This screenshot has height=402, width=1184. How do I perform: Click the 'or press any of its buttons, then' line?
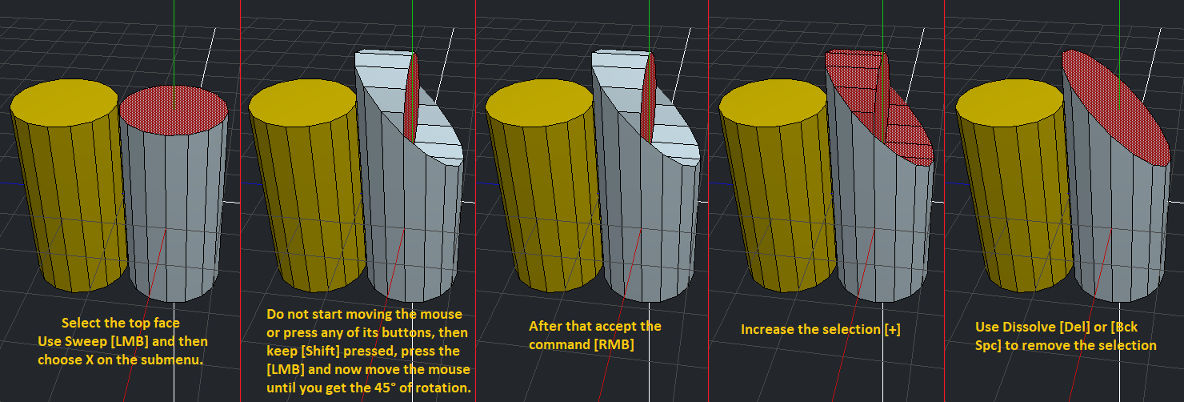(x=368, y=332)
